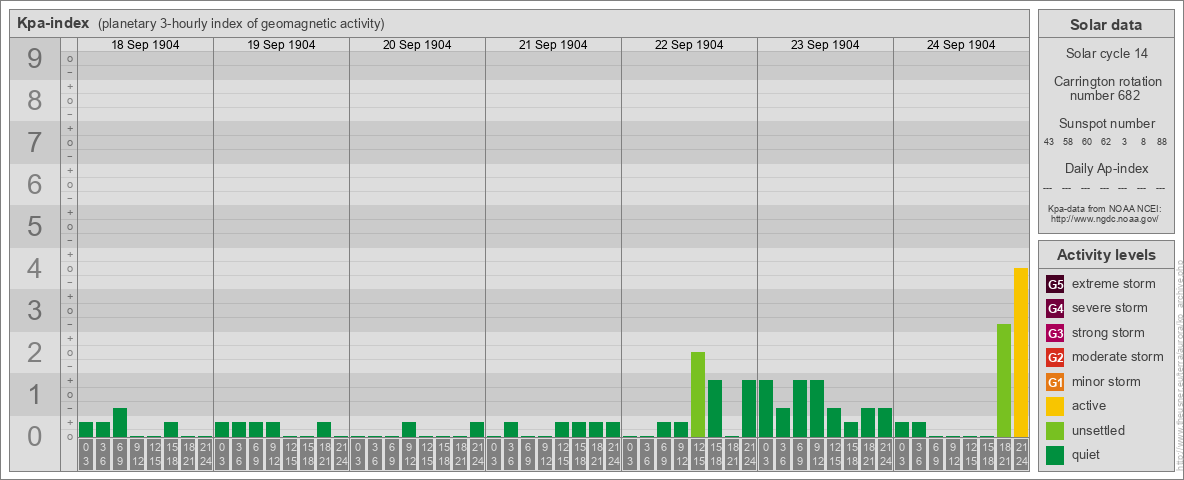
Task: Click sunspot value 62
Action: 1105,141
